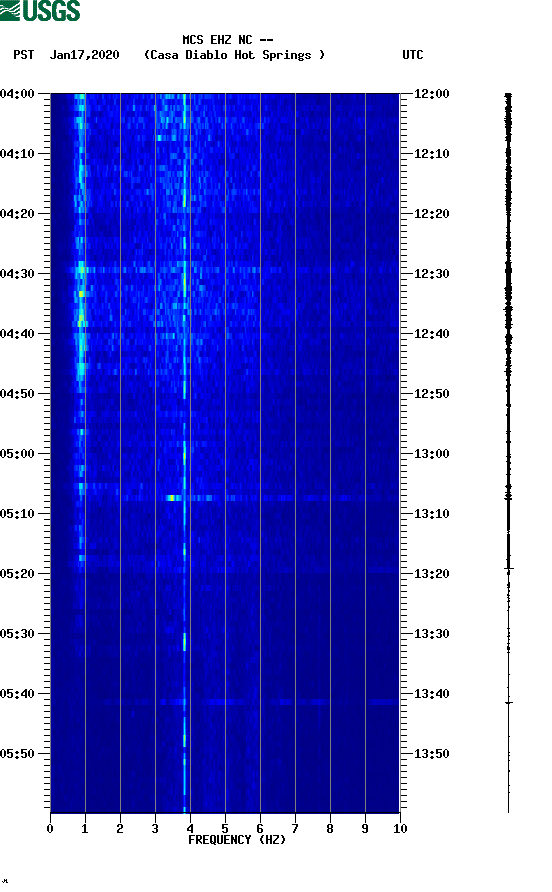Click the 8 Hz frequency tick label
Viewport: 552px width, 892px height.
(x=330, y=828)
